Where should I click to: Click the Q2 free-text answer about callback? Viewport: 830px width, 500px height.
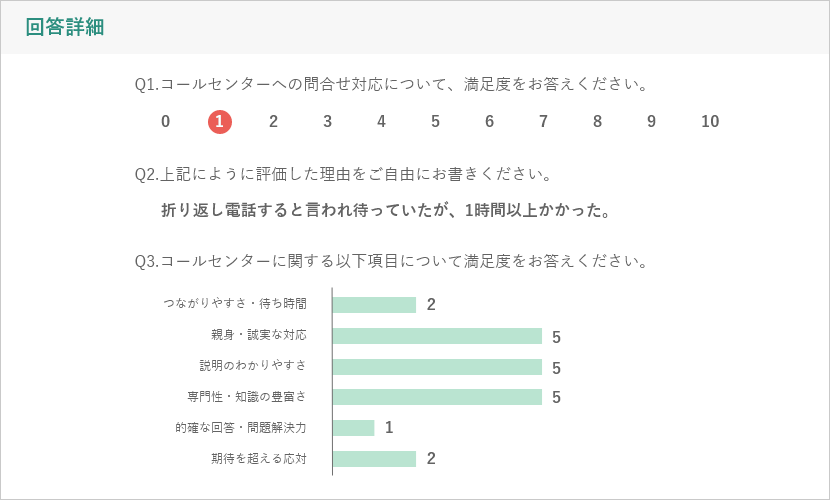click(386, 211)
